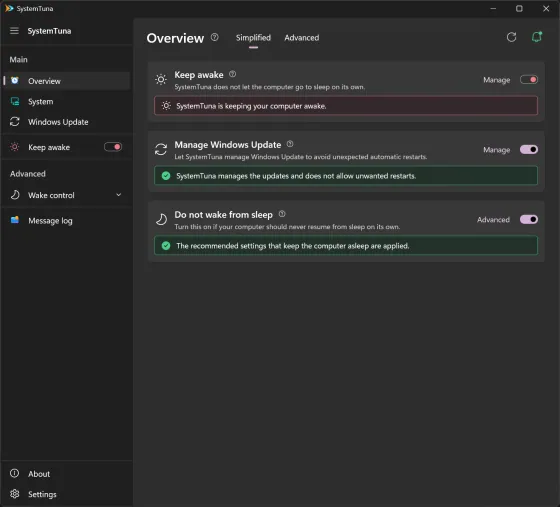Click the Manage Windows Update heading
This screenshot has width=560, height=507.
tap(228, 145)
